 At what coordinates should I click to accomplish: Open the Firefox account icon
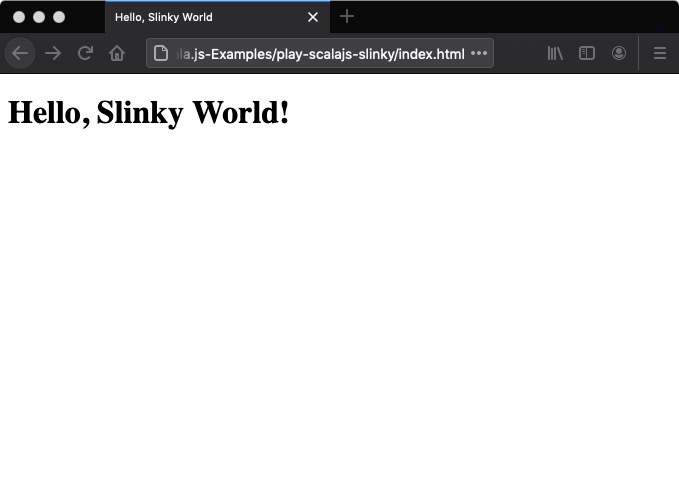[x=619, y=53]
